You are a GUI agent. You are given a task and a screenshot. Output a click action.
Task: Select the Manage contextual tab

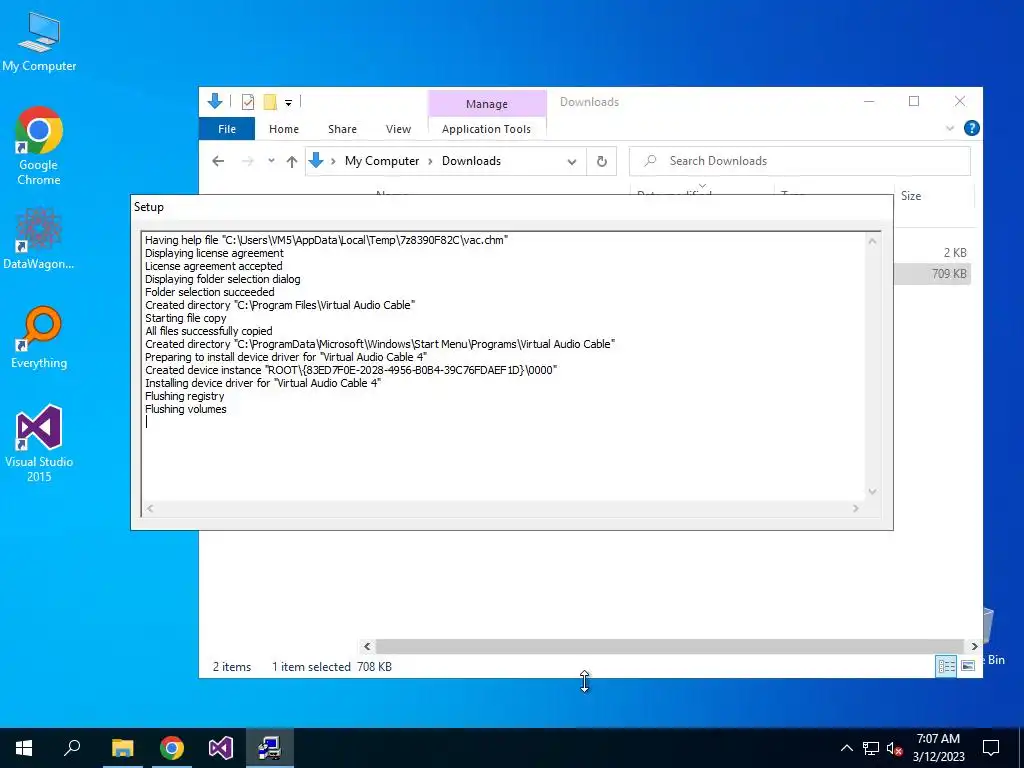tap(487, 104)
